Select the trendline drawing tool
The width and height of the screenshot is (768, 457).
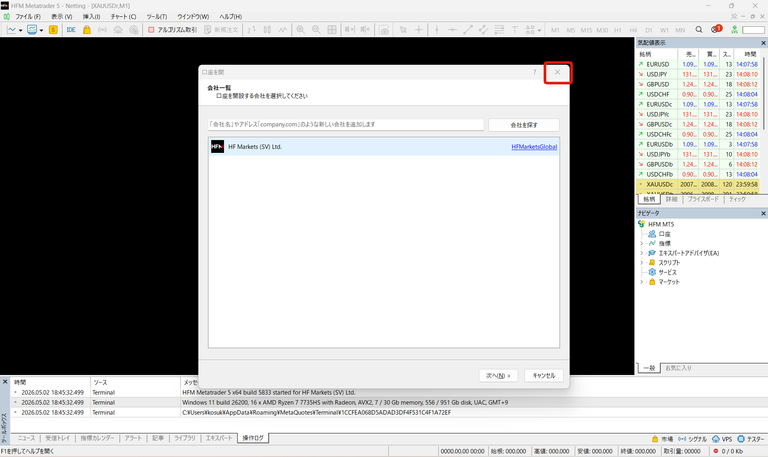click(468, 30)
